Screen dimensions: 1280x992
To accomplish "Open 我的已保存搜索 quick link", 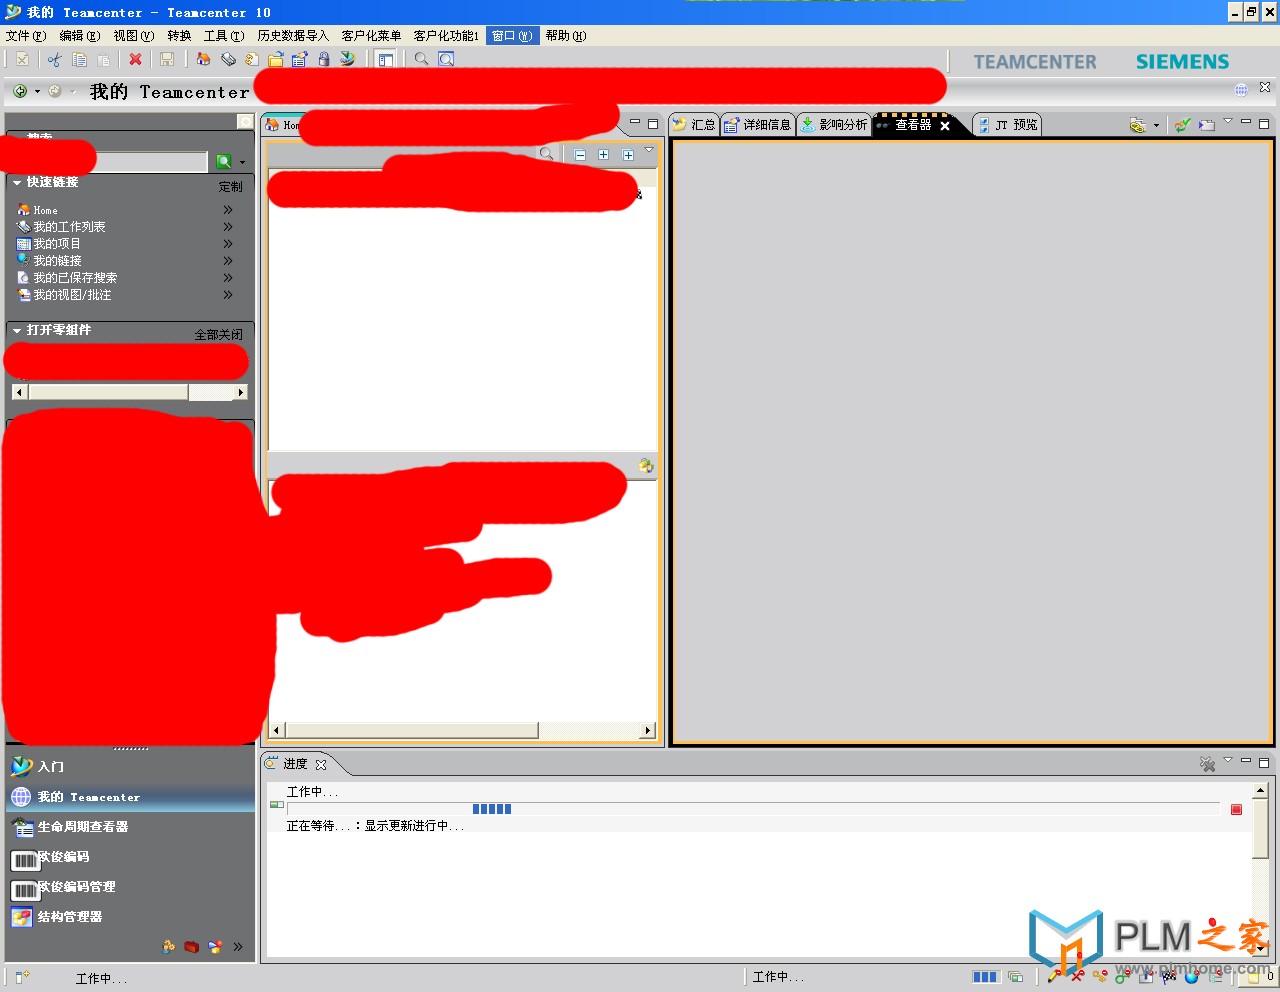I will (75, 278).
